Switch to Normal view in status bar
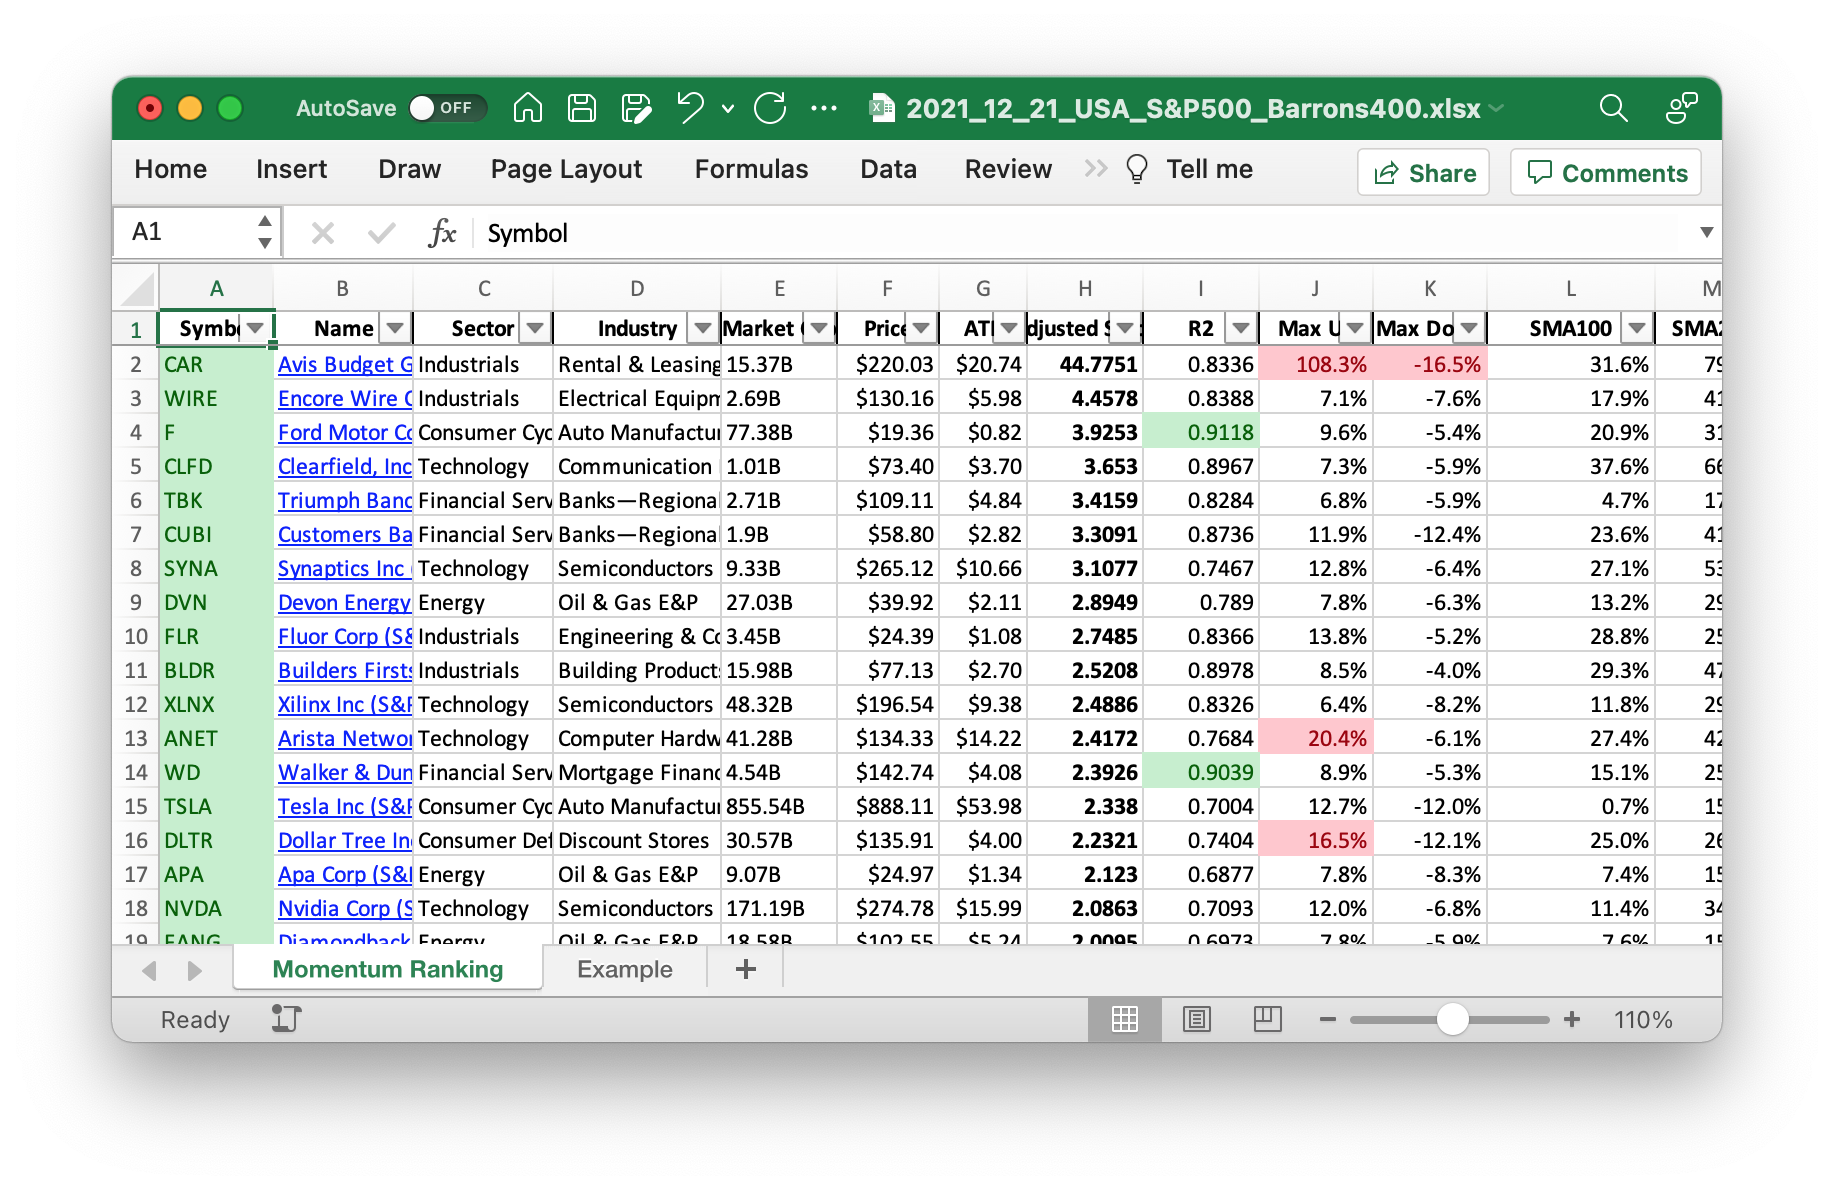This screenshot has height=1190, width=1834. coord(1125,1019)
